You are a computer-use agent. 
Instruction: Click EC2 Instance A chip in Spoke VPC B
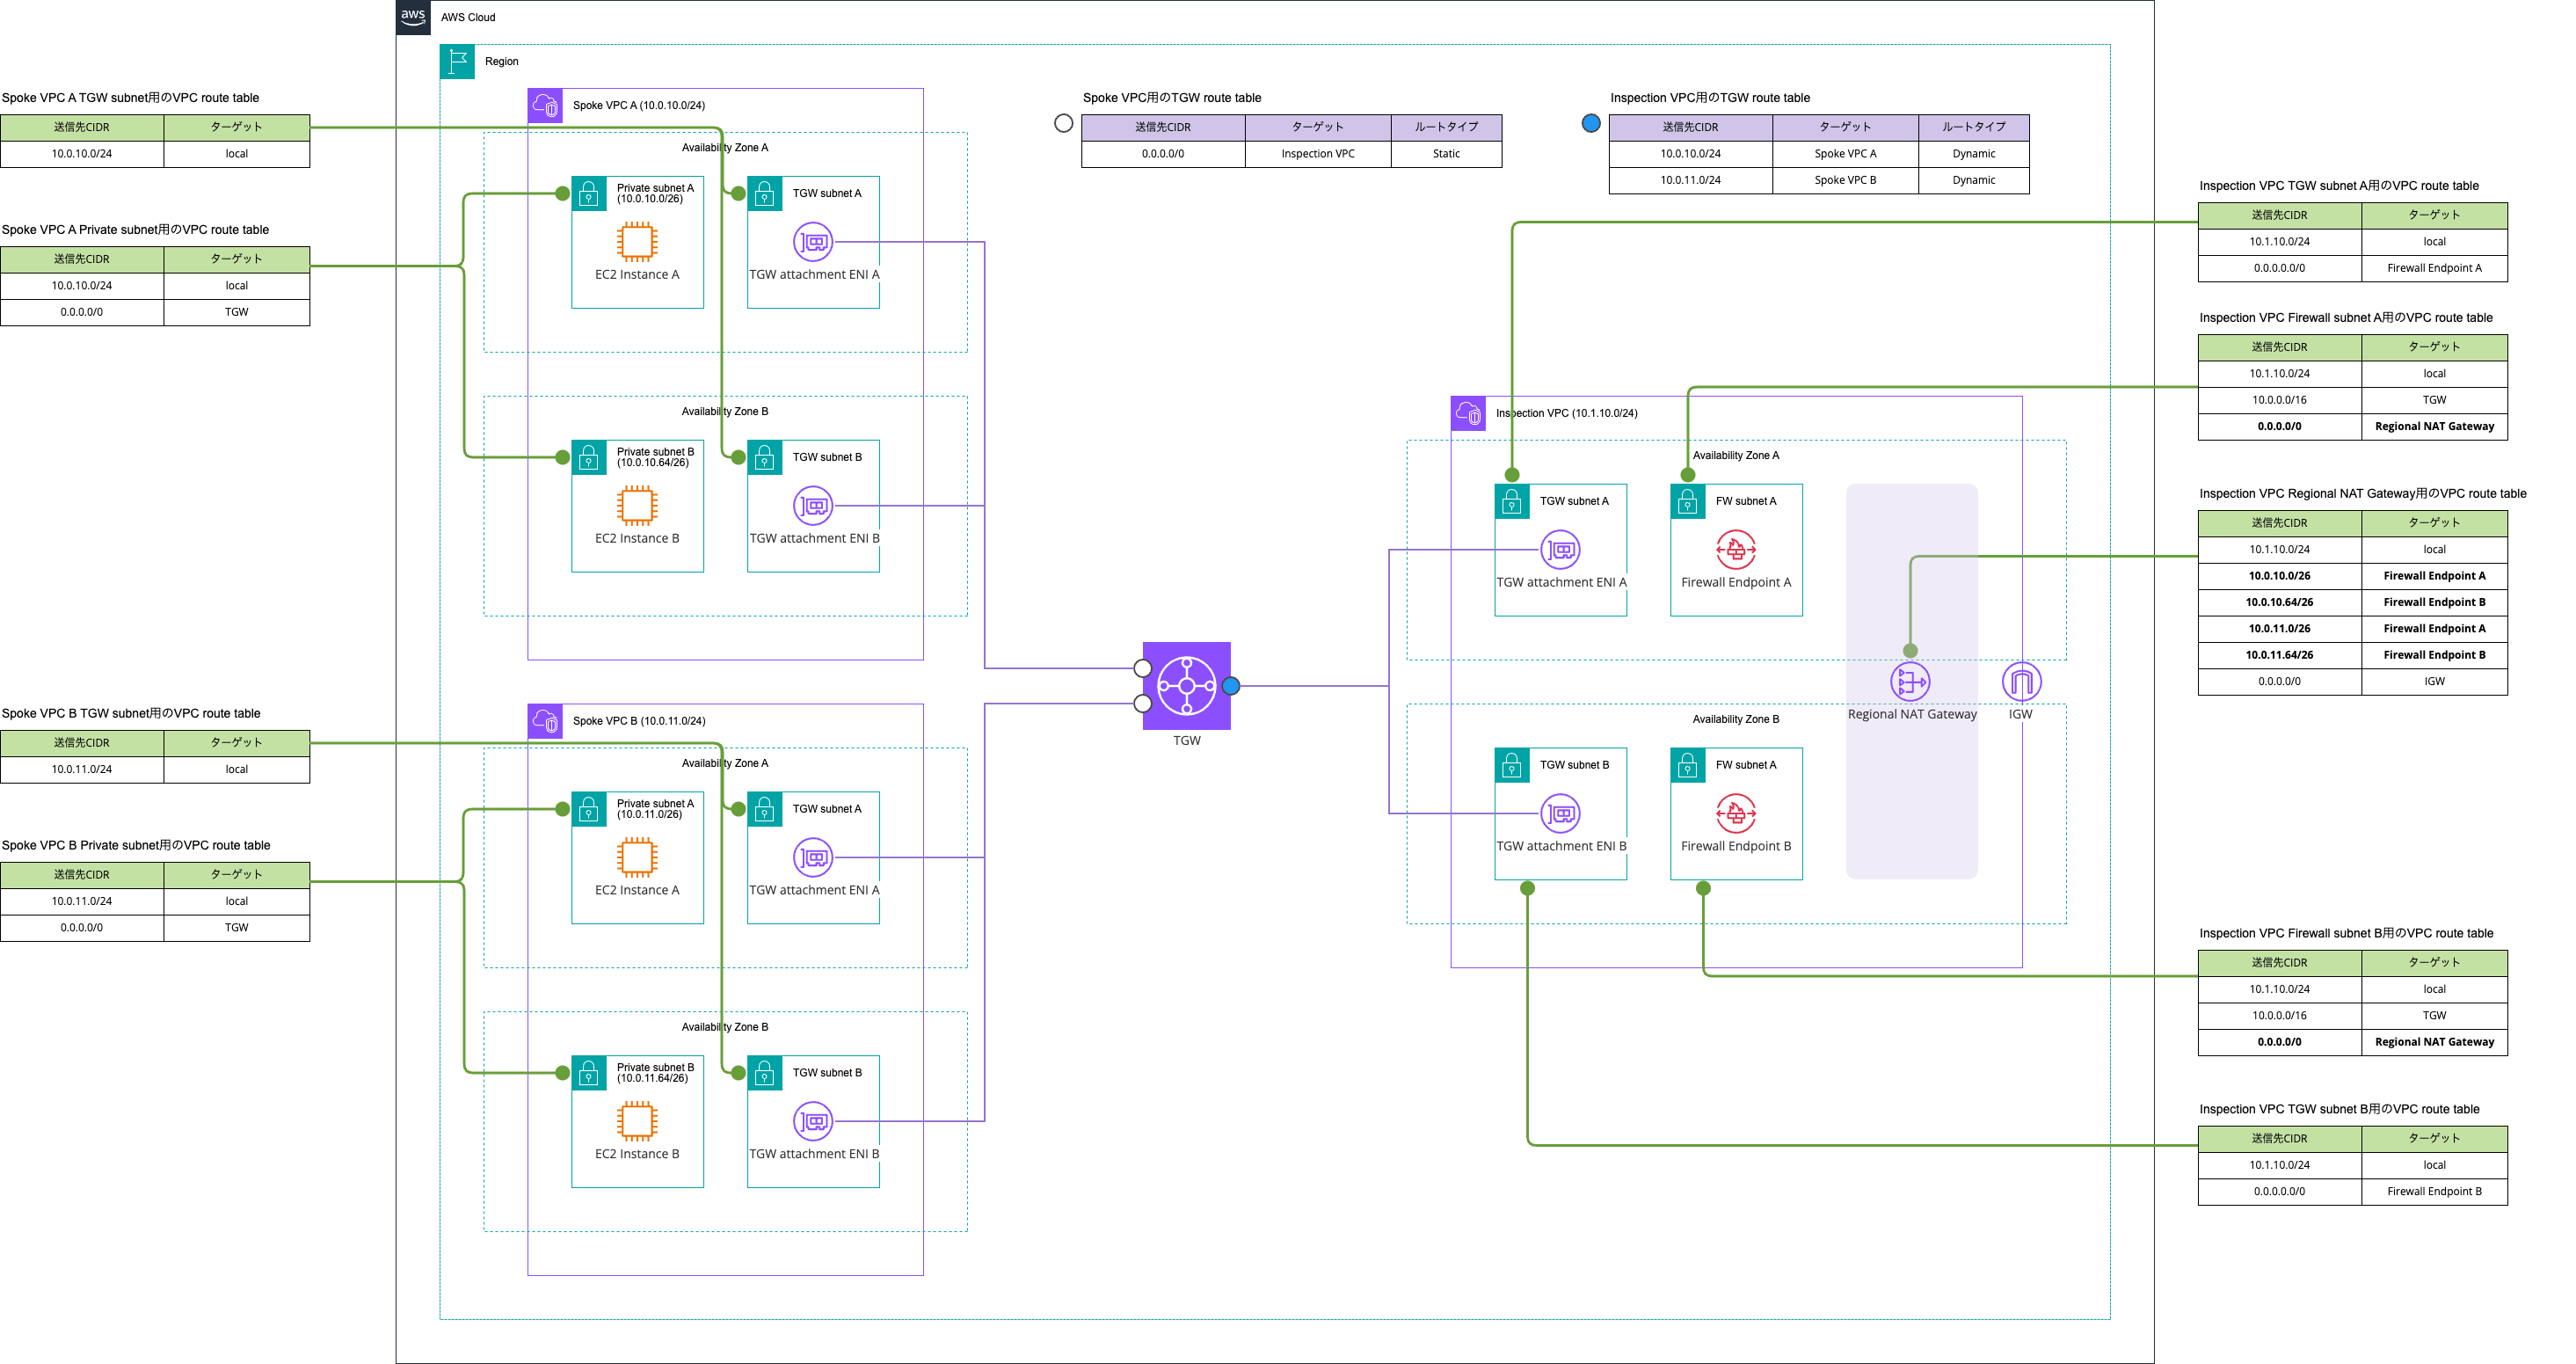click(637, 858)
